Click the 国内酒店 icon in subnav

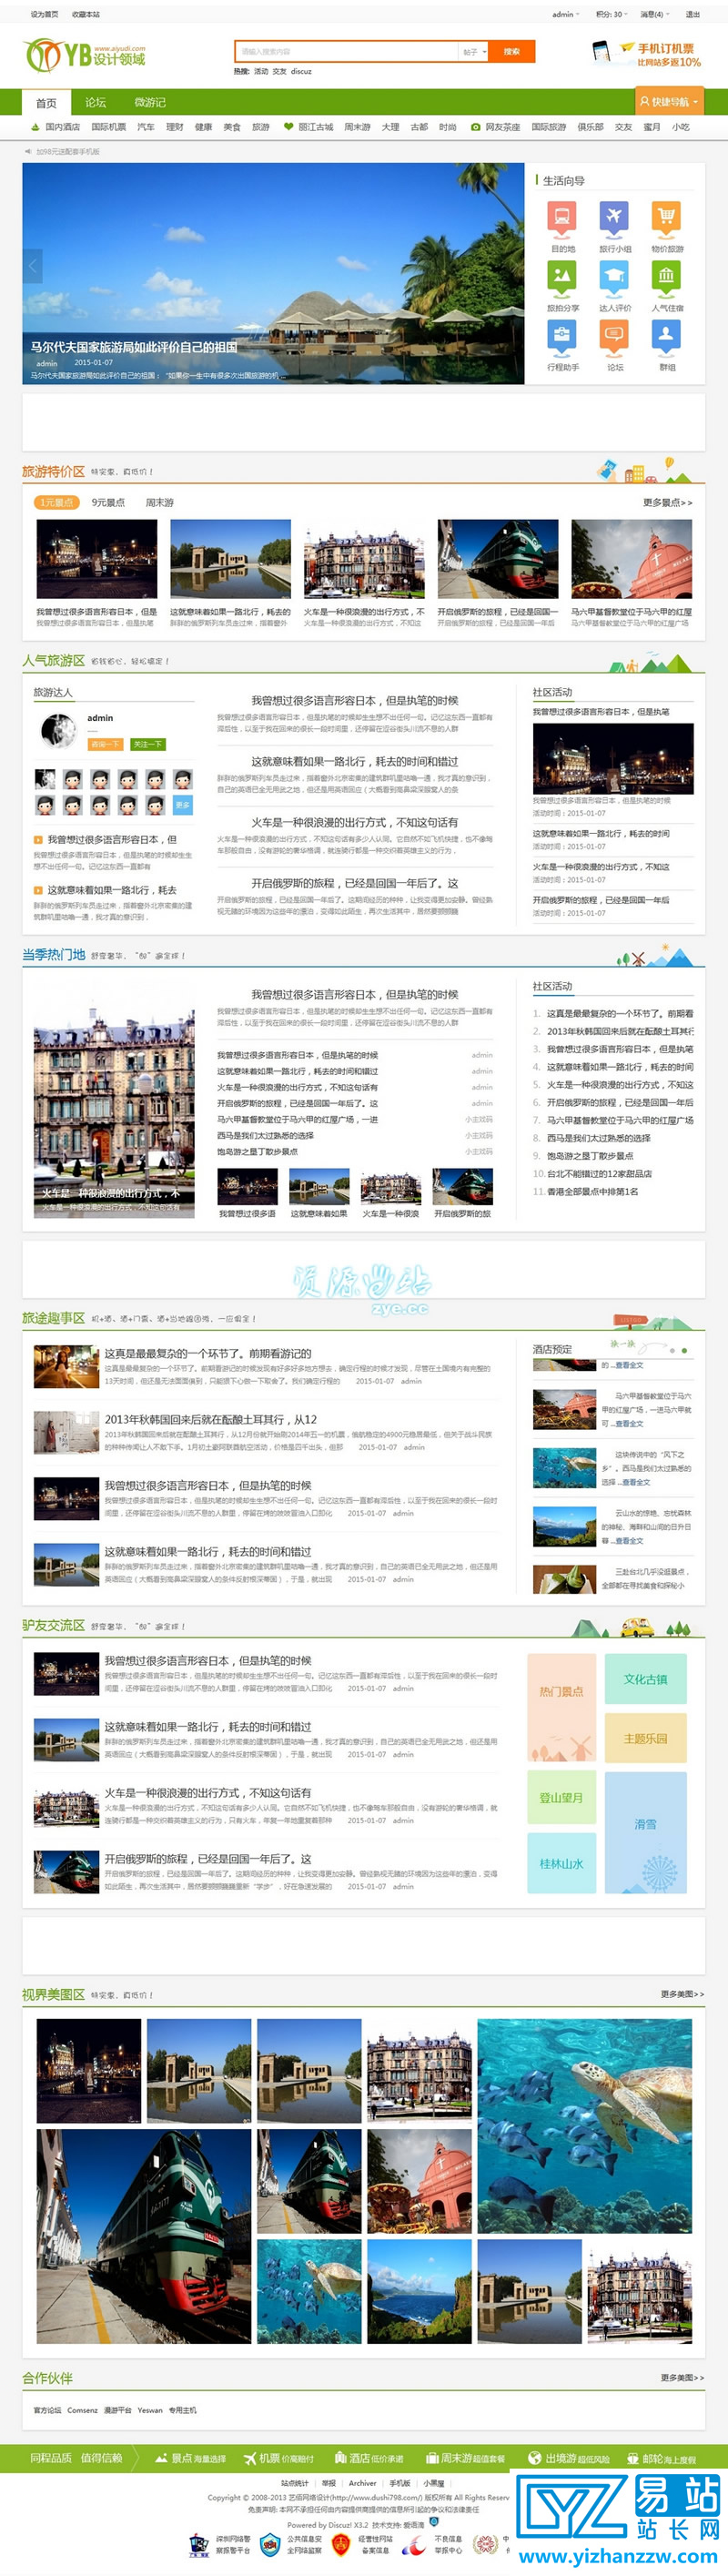click(36, 127)
